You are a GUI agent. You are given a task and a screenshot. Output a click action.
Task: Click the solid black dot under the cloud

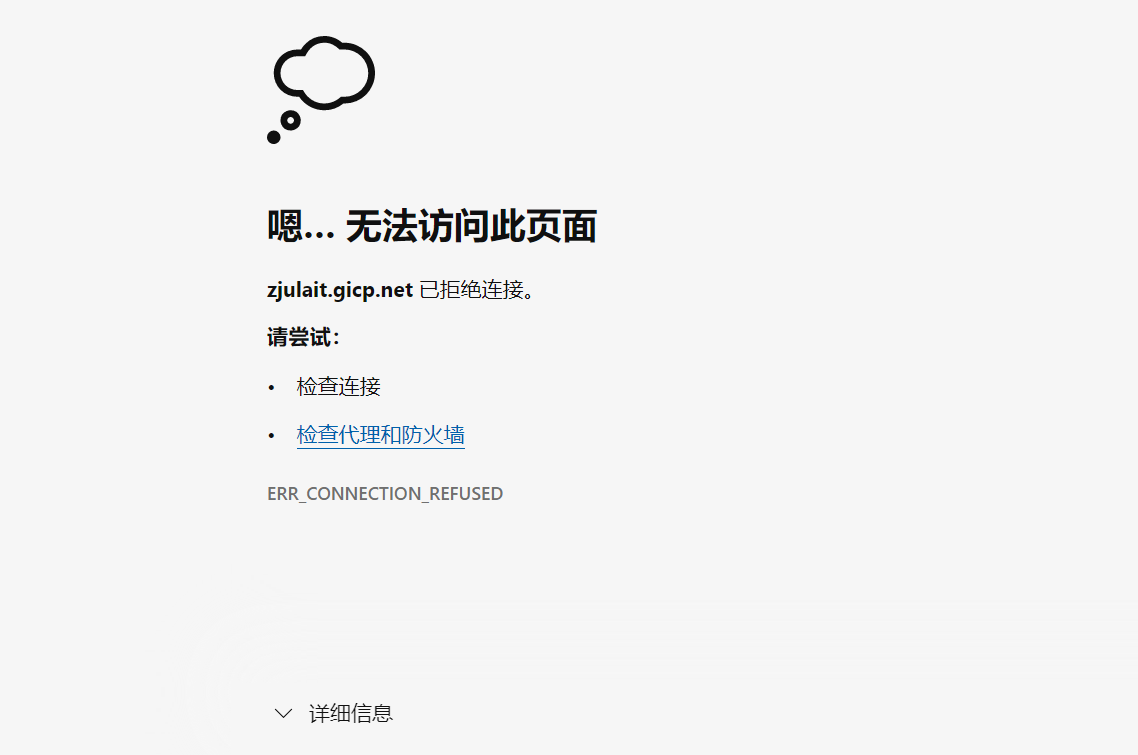[274, 137]
